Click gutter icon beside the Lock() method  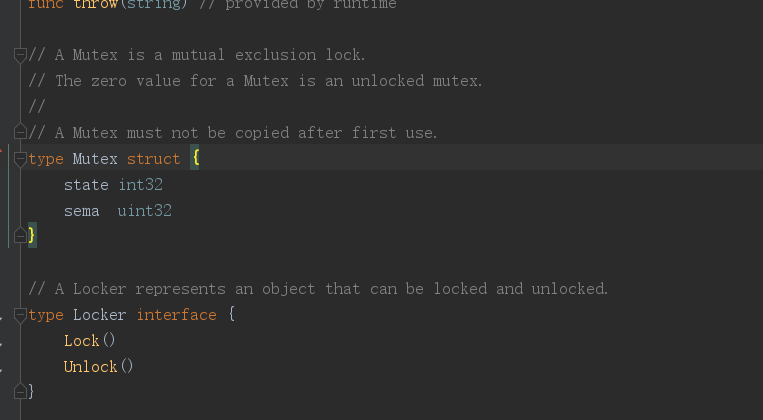(x=2, y=341)
